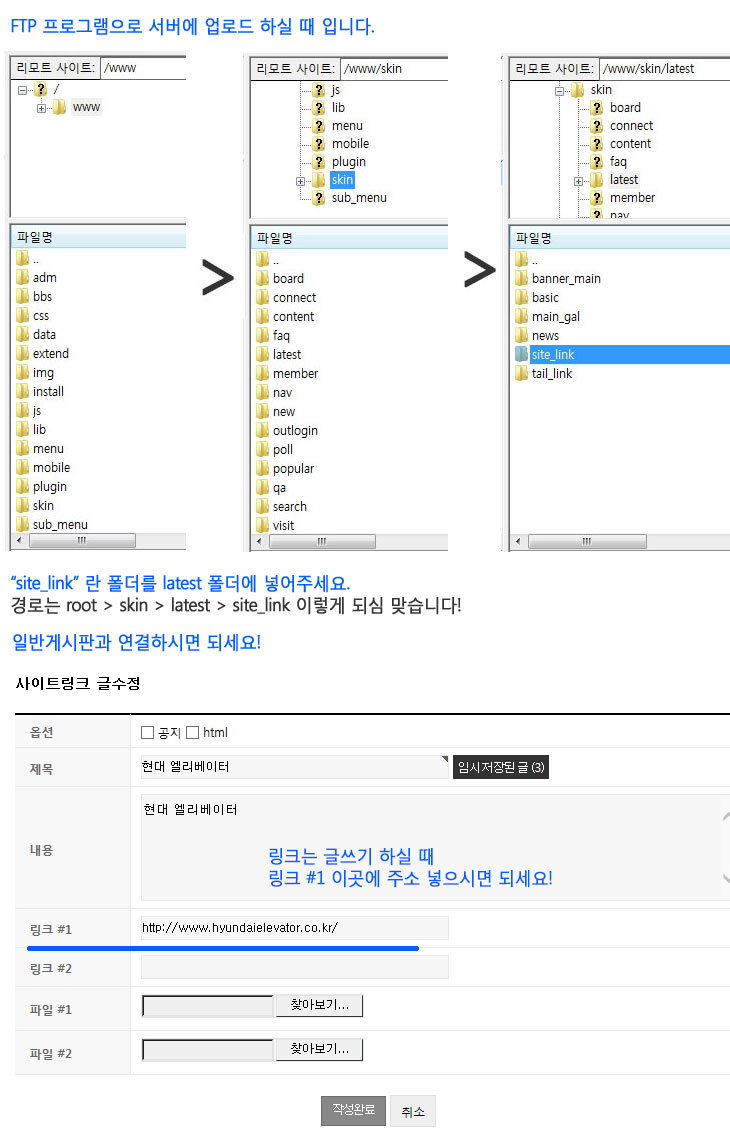Click 찾아보기 button for 파일 #1

tap(319, 1006)
